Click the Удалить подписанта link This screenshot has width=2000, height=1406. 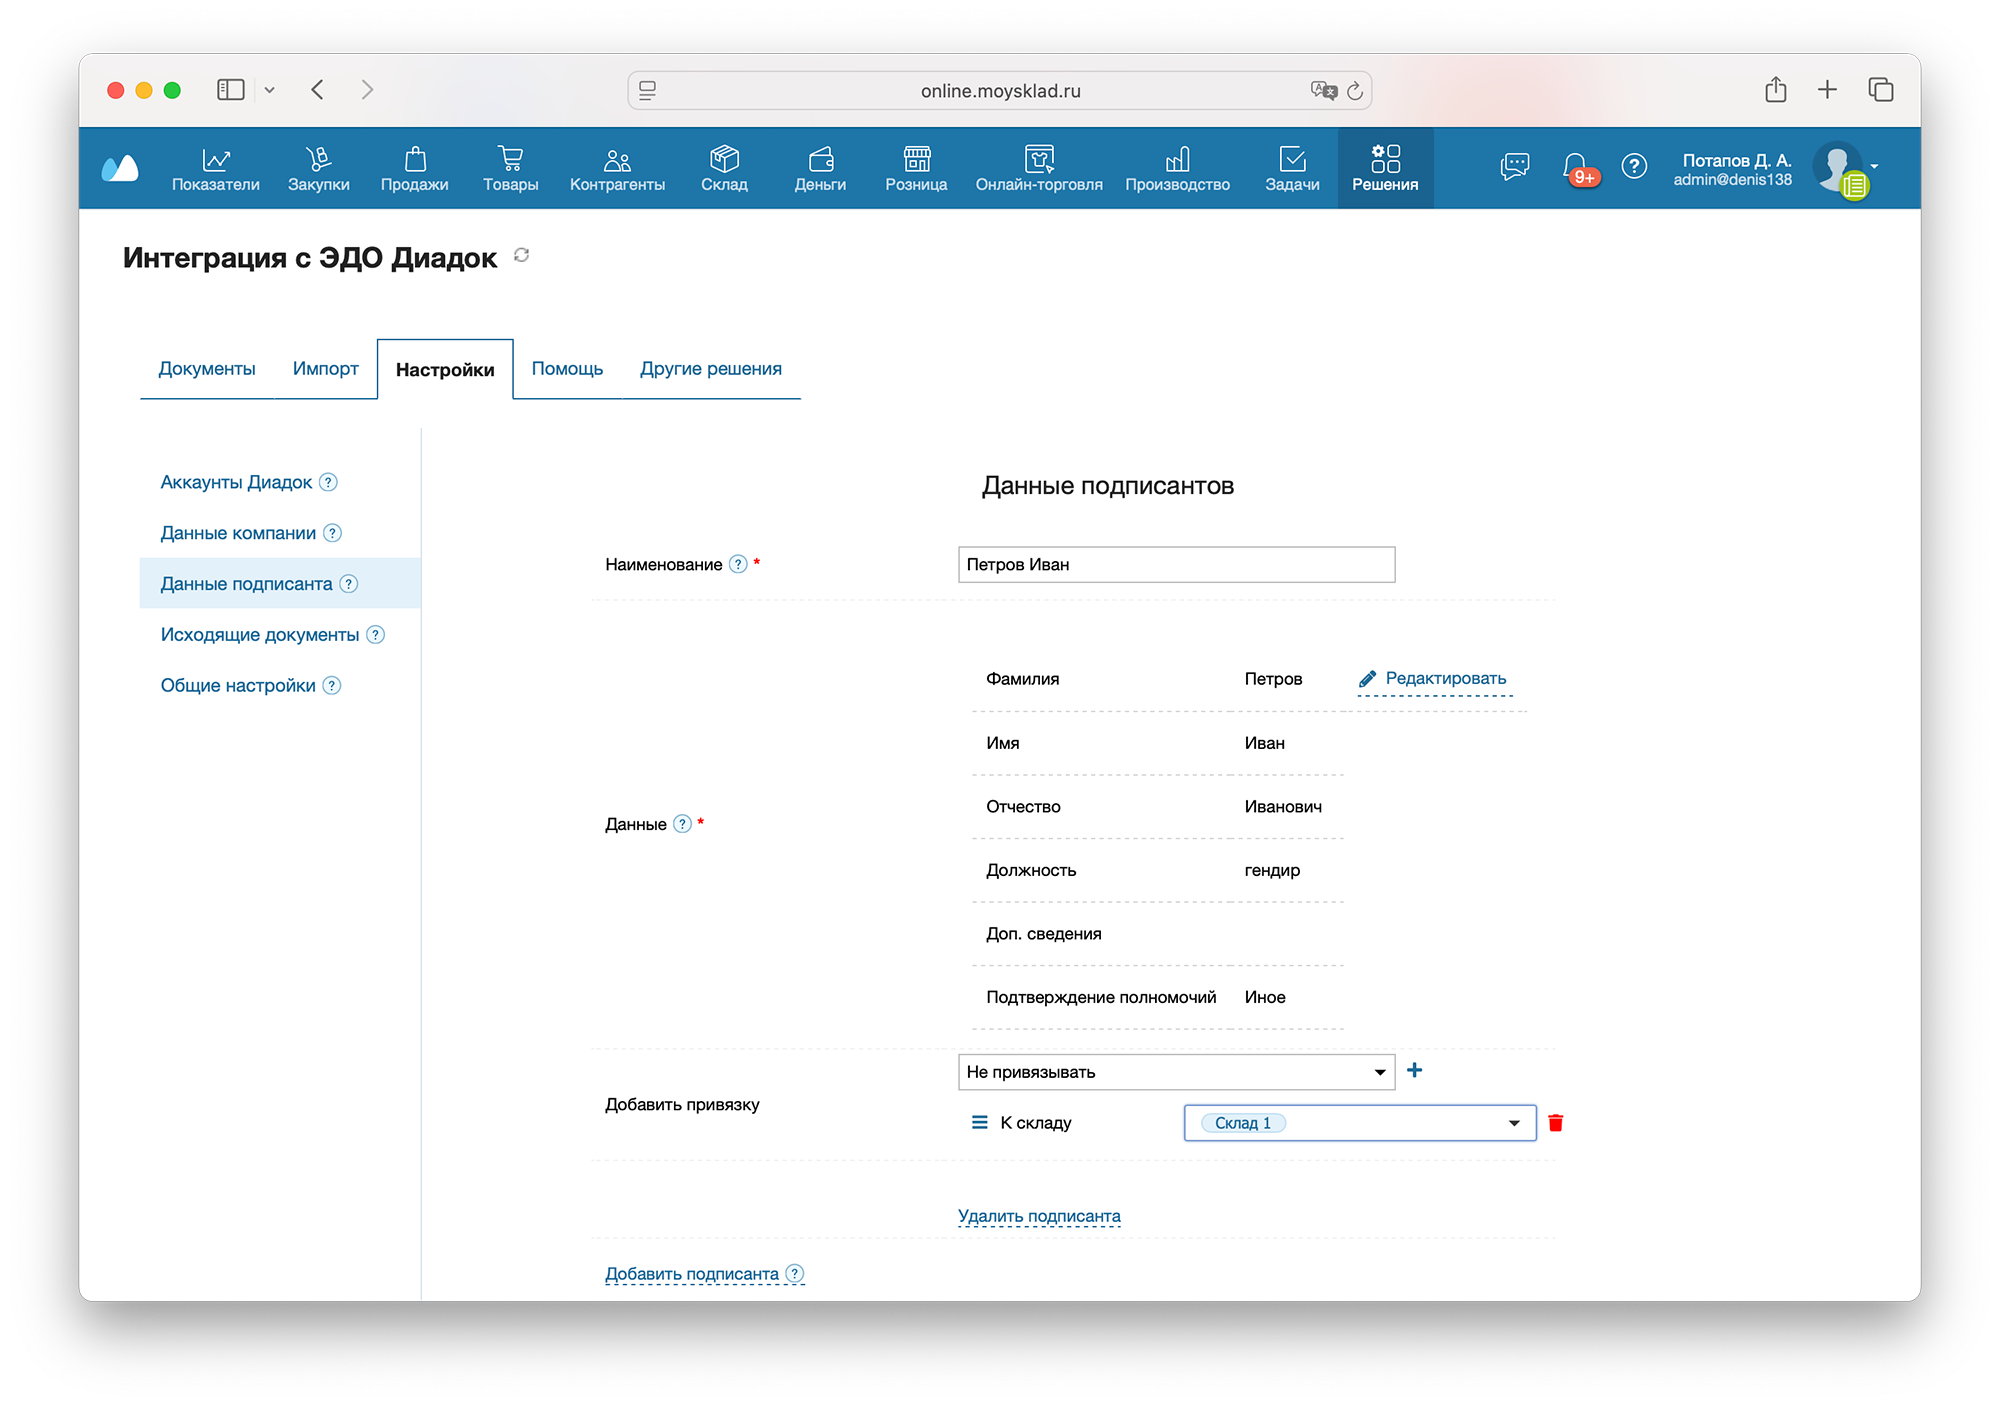coord(1038,1216)
